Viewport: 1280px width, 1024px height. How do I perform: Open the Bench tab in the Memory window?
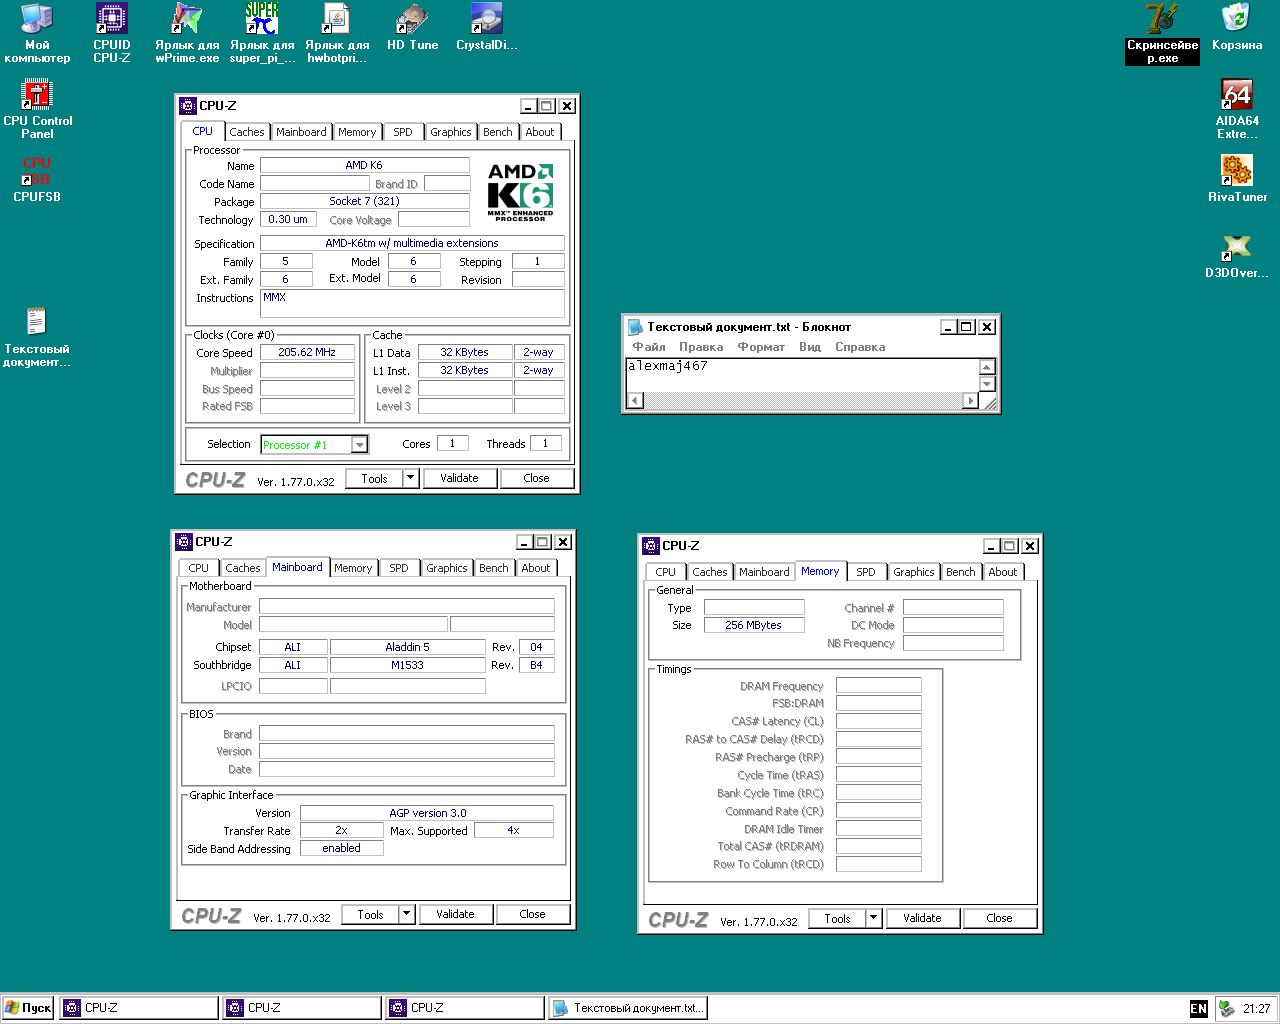(960, 572)
